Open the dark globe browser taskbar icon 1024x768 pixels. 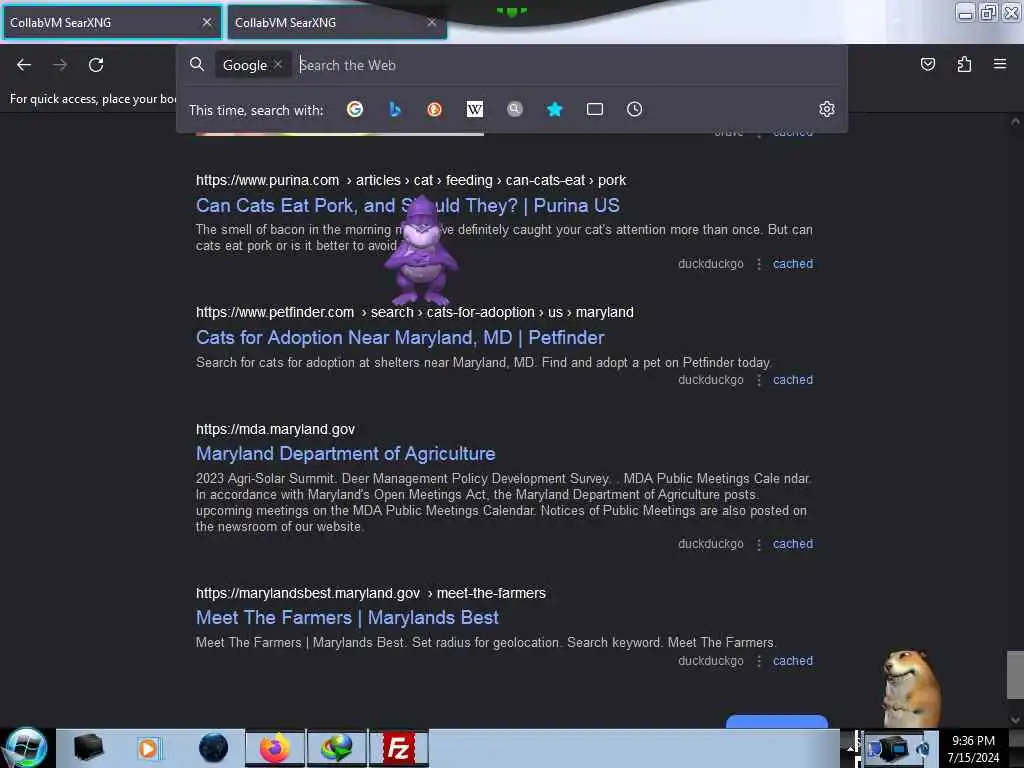coord(213,748)
